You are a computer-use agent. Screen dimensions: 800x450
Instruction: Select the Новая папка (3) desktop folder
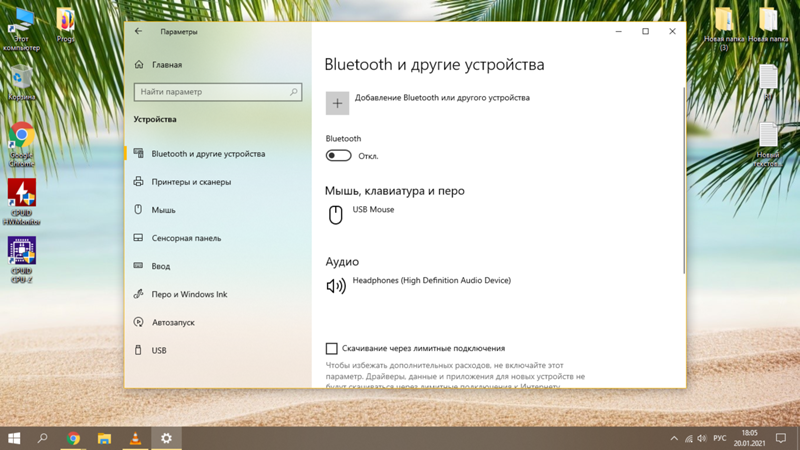click(724, 29)
